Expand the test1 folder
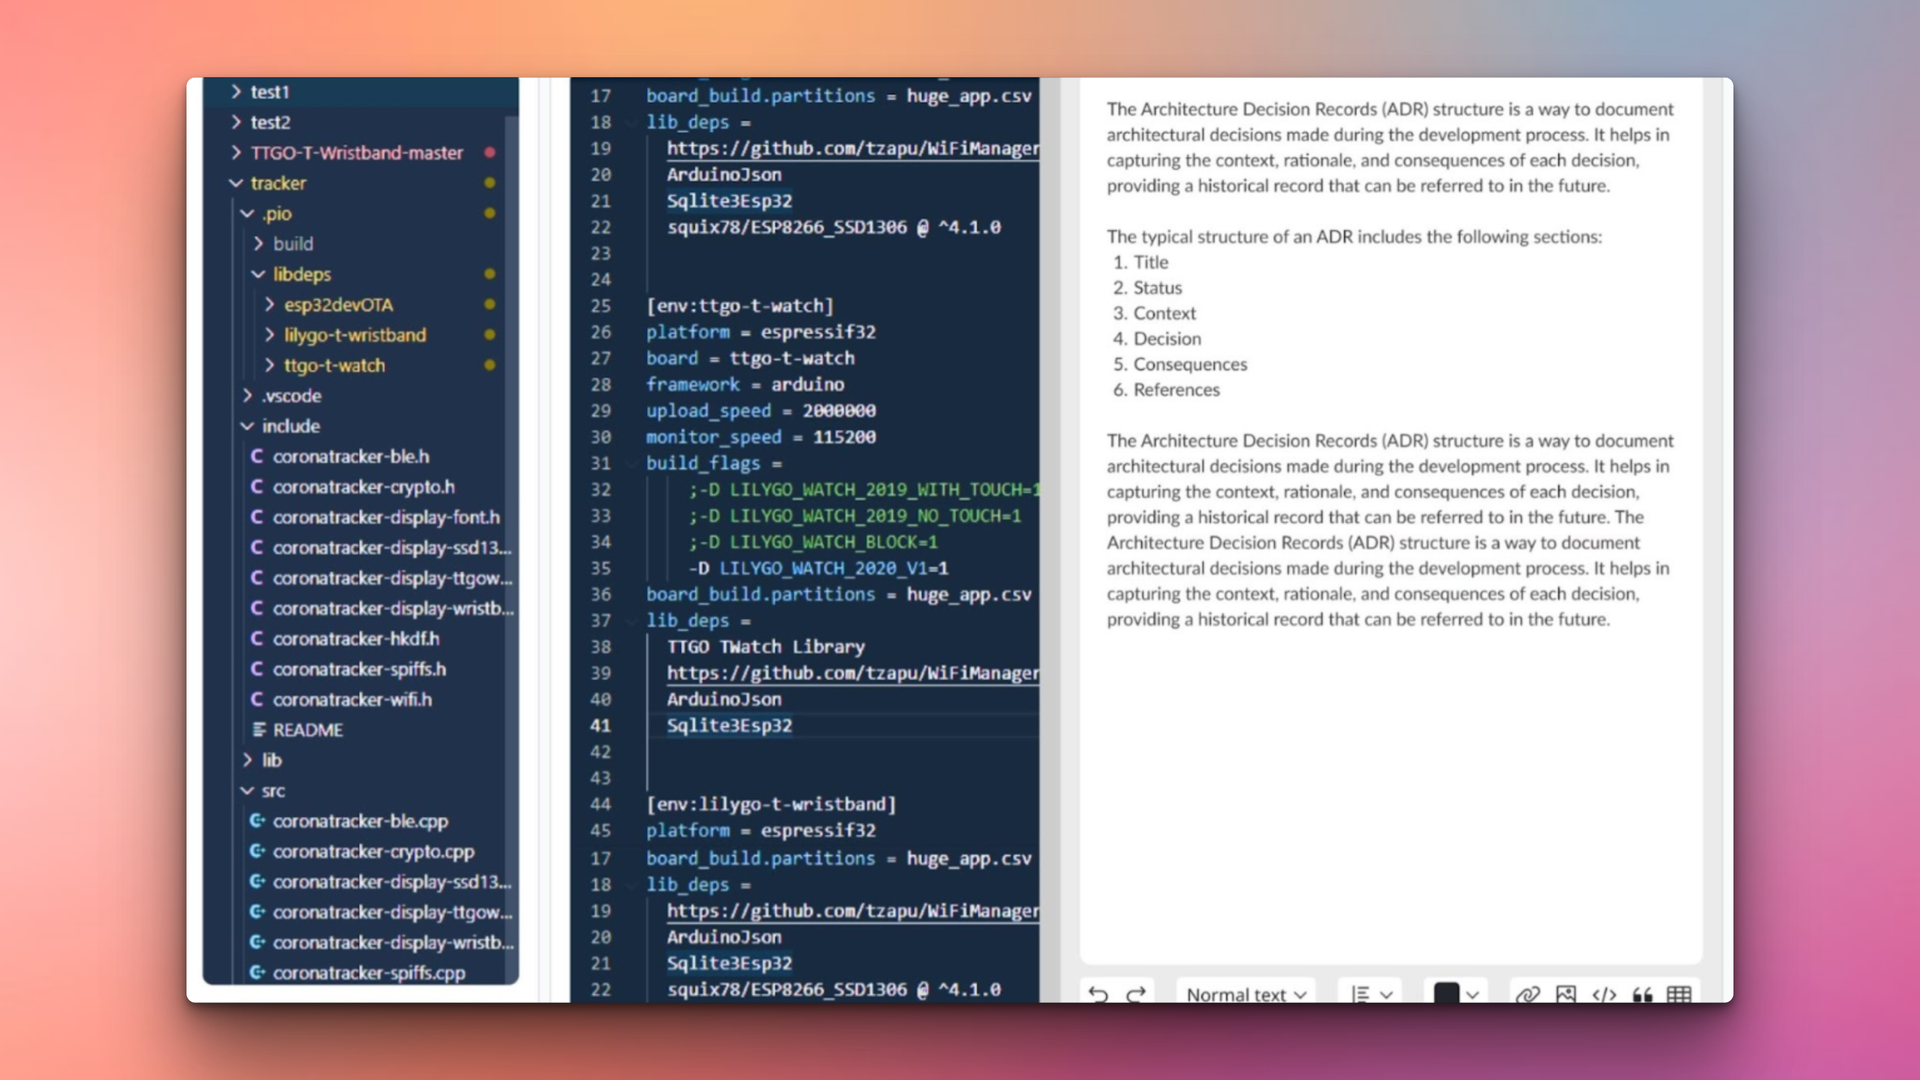Screen dimensions: 1920x1080 click(x=237, y=92)
